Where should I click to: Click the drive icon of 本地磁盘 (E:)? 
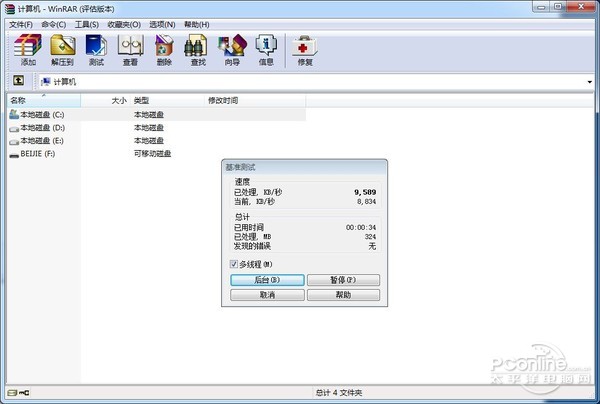pos(14,142)
